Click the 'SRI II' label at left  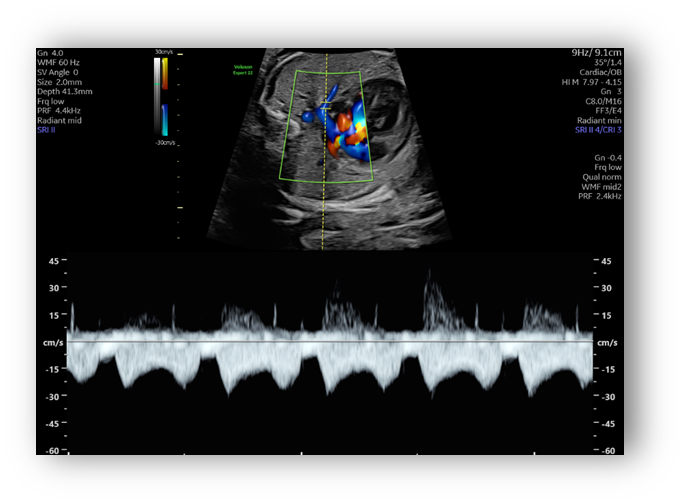[x=46, y=130]
